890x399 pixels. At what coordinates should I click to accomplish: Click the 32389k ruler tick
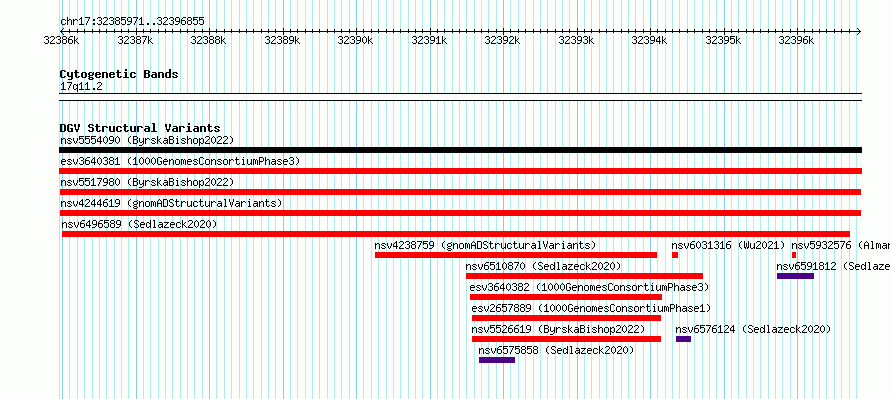[x=282, y=40]
